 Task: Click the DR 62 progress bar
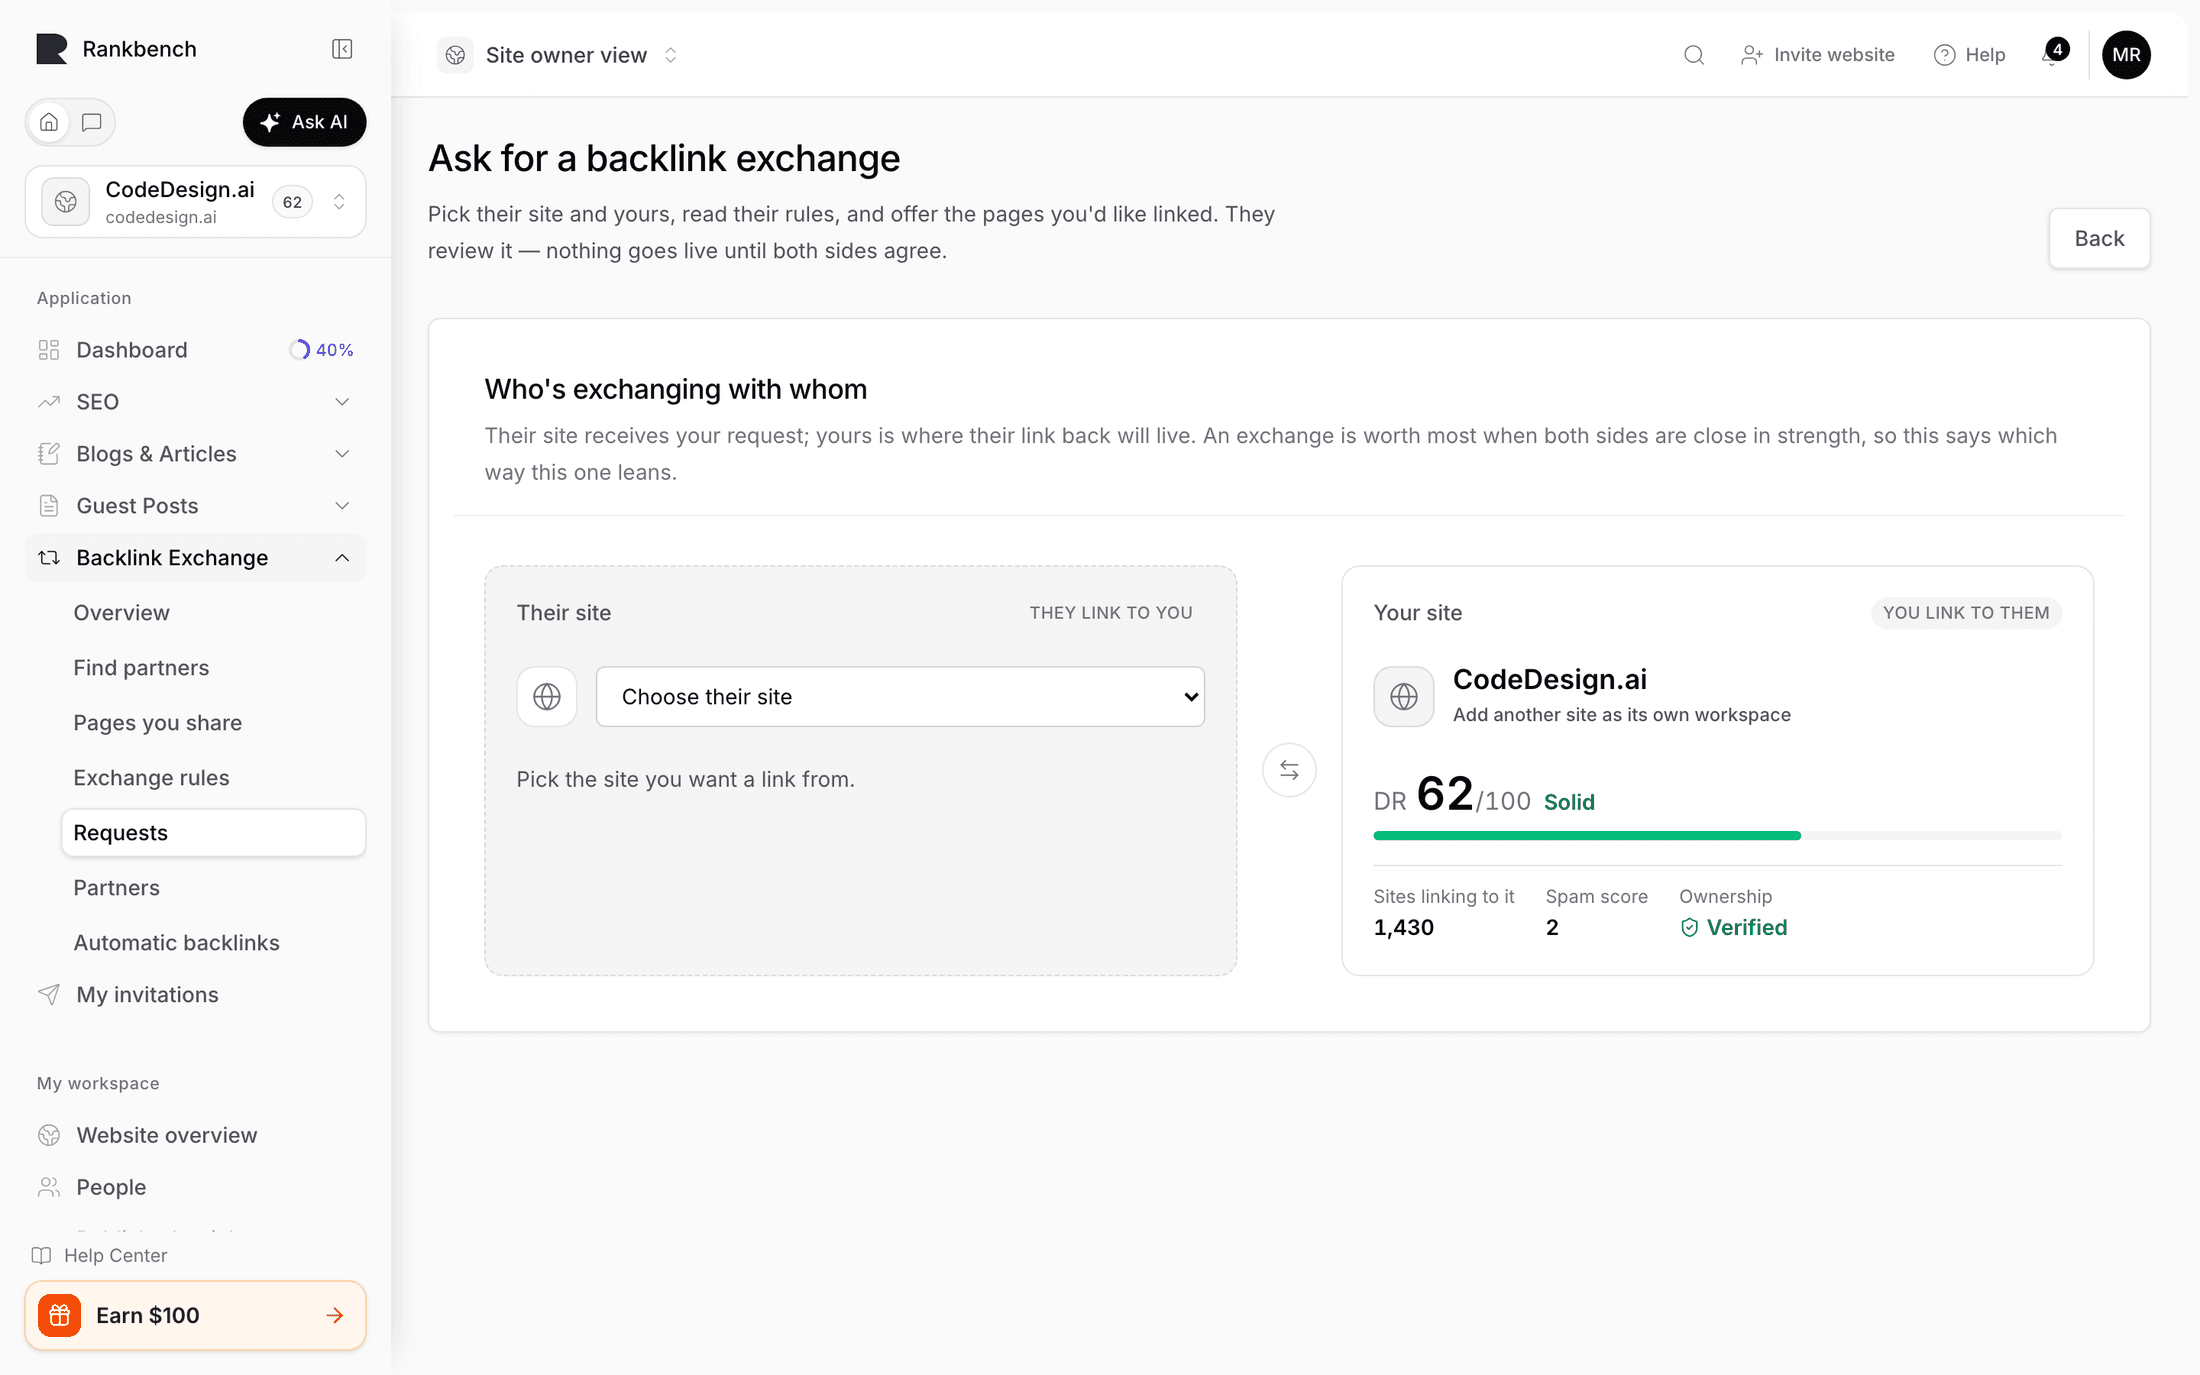click(1717, 835)
